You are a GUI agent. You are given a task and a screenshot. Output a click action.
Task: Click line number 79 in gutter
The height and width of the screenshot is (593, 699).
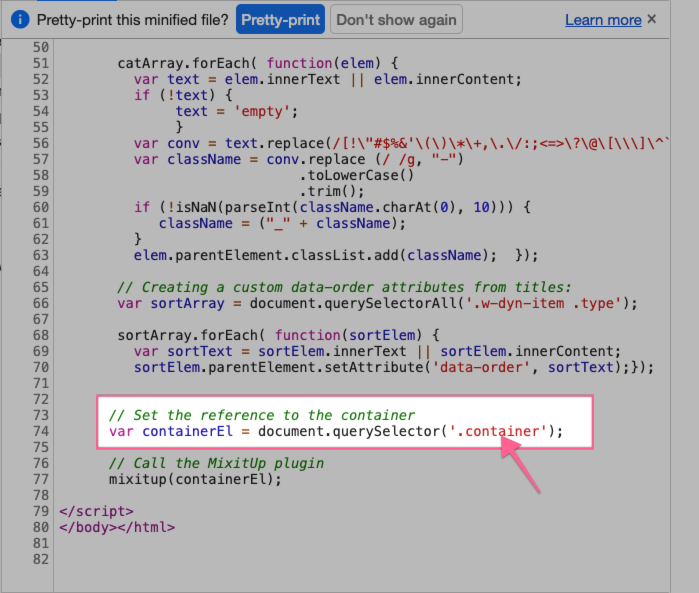pos(41,511)
